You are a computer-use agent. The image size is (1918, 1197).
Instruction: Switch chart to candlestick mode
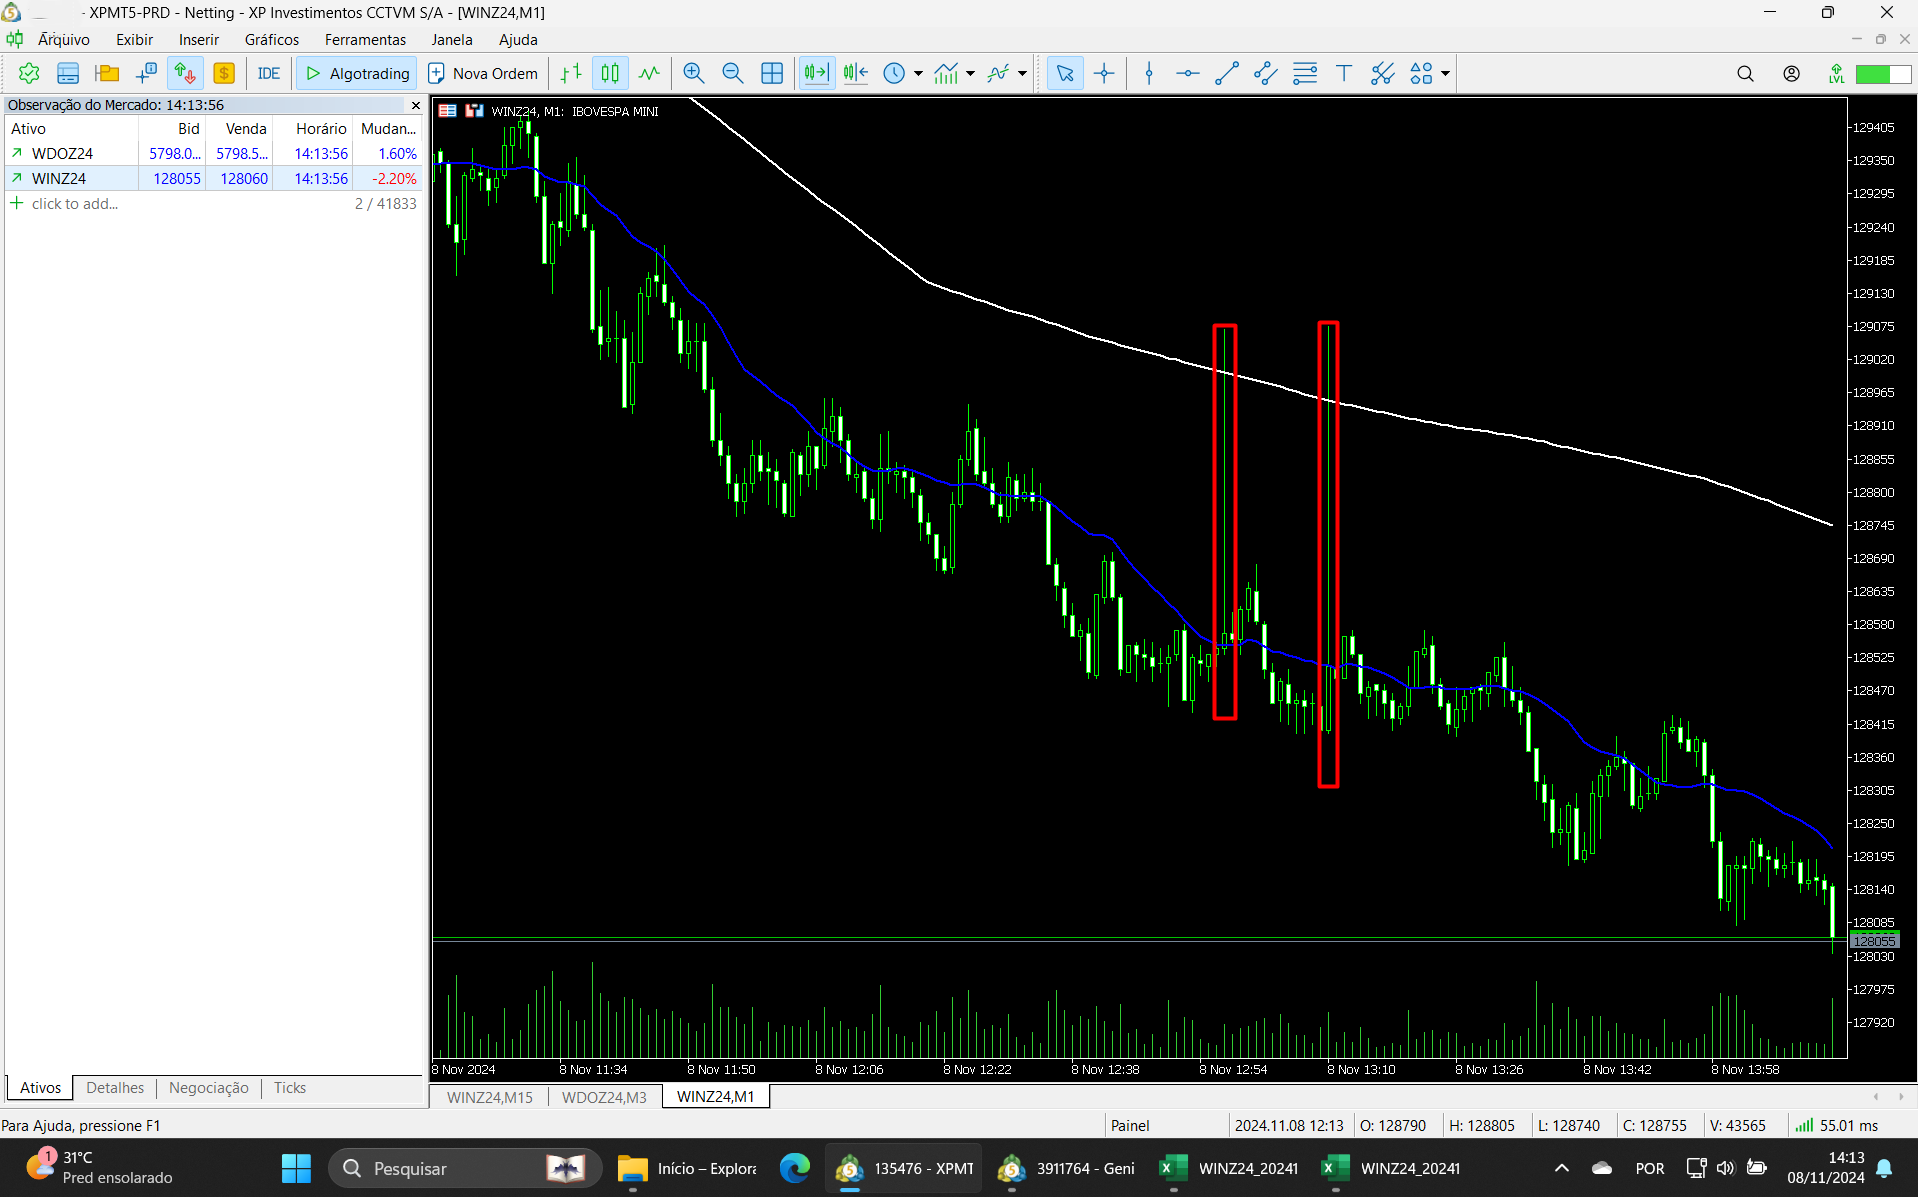(x=610, y=73)
